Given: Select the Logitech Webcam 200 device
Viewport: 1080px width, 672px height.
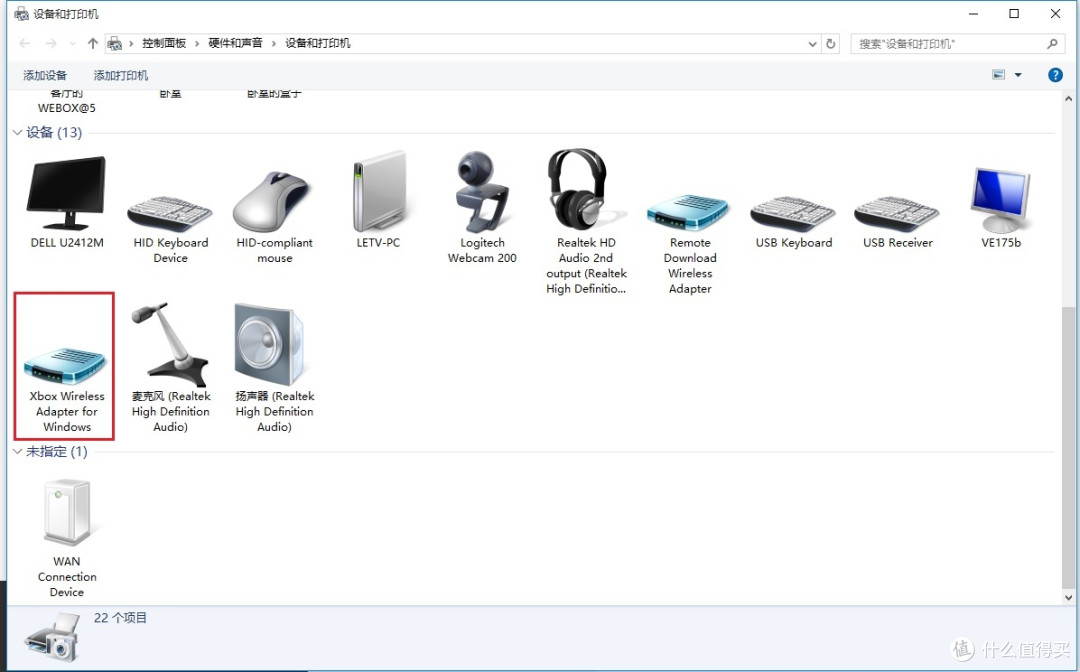Looking at the screenshot, I should tap(482, 208).
